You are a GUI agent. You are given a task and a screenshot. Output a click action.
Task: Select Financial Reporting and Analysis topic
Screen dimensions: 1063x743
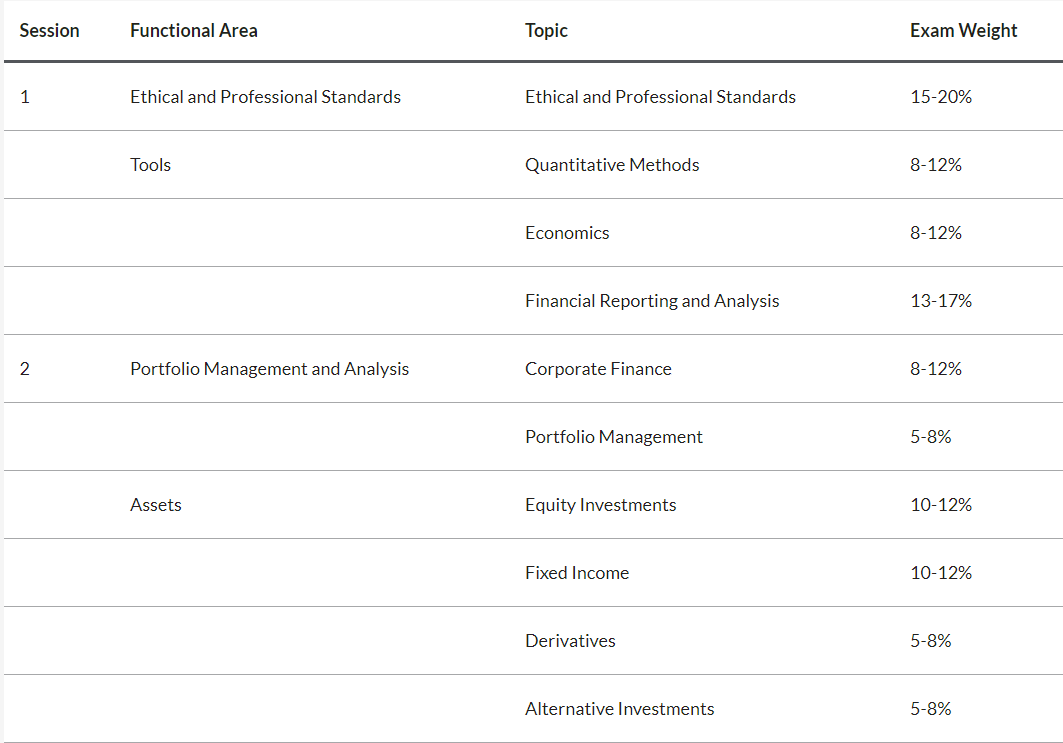pos(652,301)
